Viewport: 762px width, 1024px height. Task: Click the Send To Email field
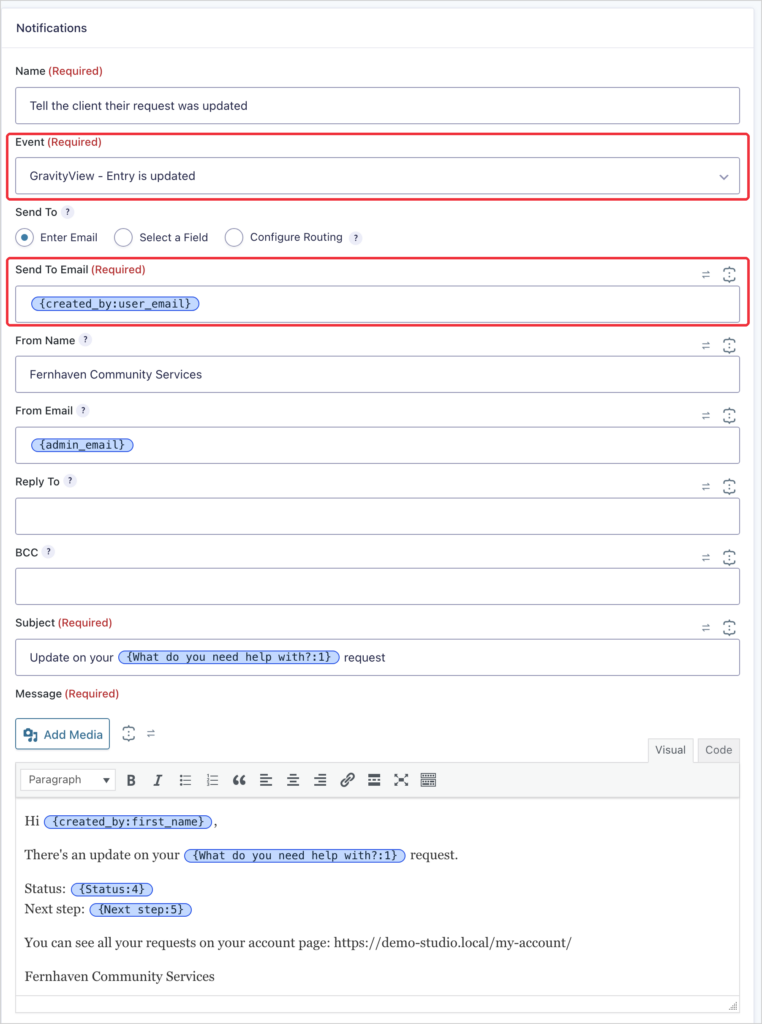(x=377, y=304)
